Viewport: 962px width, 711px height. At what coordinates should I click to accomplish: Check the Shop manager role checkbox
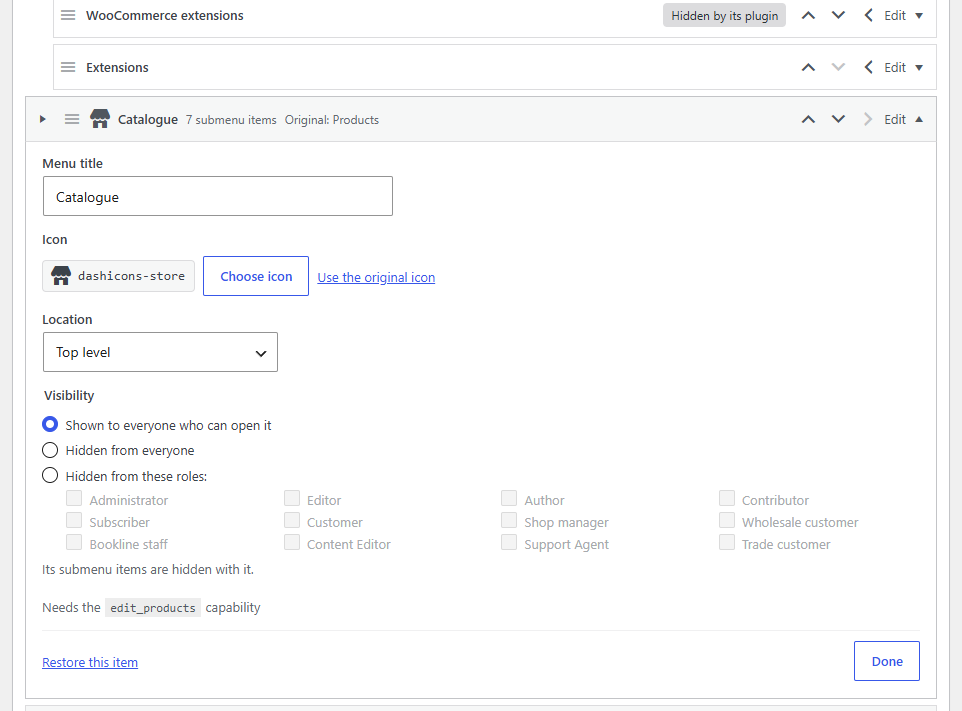point(509,520)
